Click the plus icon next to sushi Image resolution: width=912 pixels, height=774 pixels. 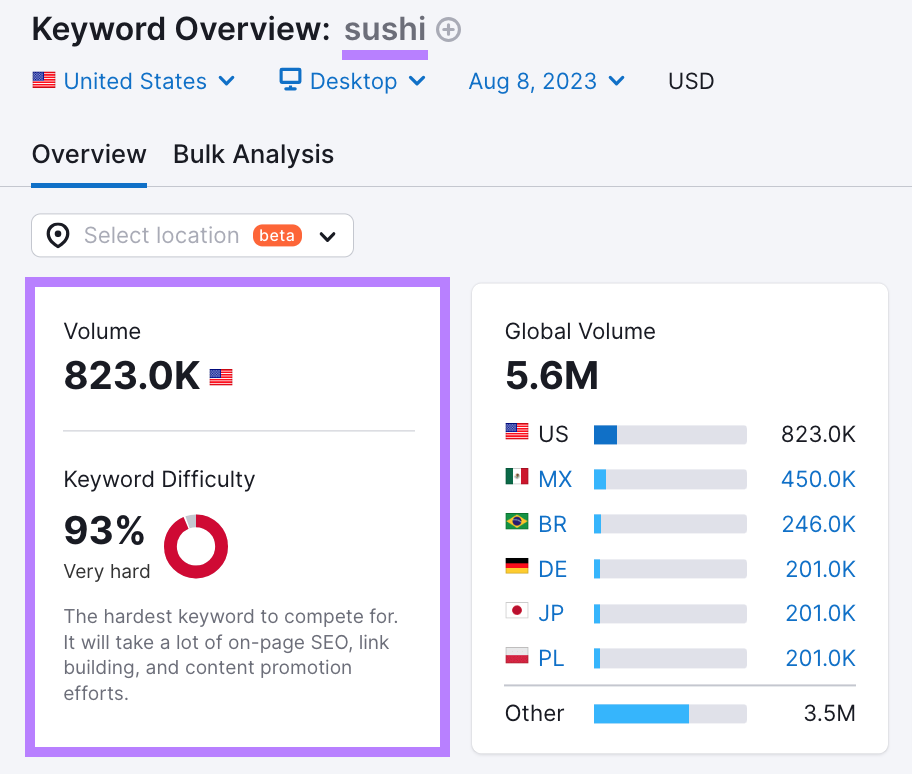pyautogui.click(x=448, y=30)
